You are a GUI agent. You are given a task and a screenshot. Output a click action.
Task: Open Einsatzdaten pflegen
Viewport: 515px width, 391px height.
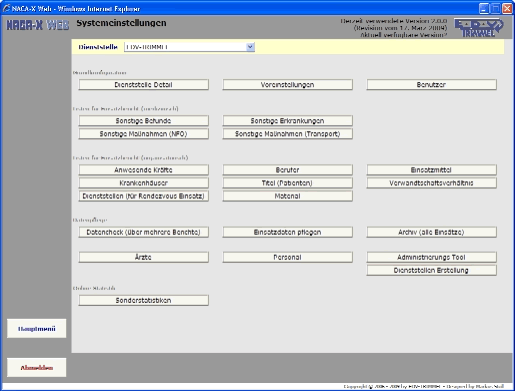point(288,232)
